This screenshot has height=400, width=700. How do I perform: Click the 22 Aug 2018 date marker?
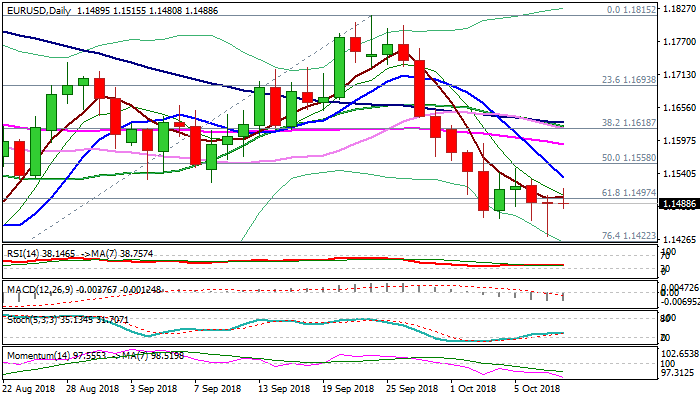point(30,389)
